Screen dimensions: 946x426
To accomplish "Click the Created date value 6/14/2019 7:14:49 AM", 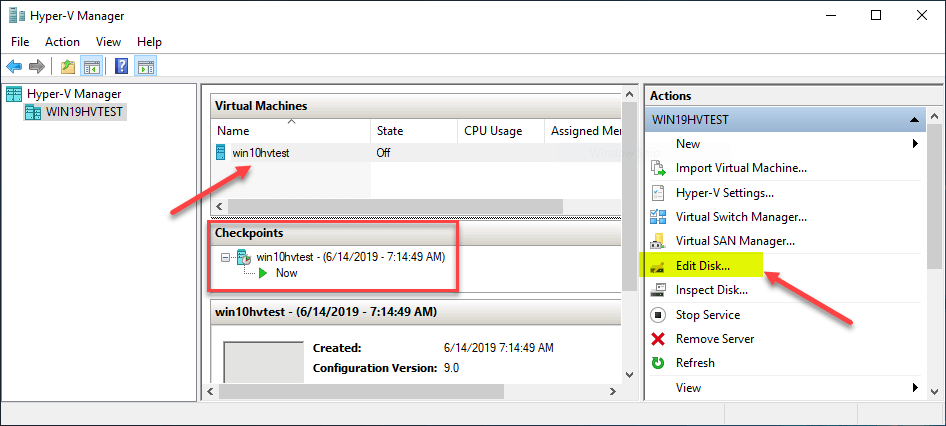I will [x=498, y=348].
